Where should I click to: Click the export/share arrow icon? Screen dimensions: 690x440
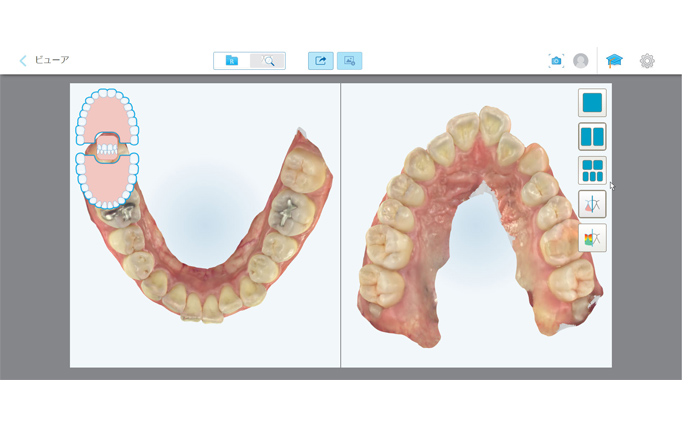(x=321, y=61)
